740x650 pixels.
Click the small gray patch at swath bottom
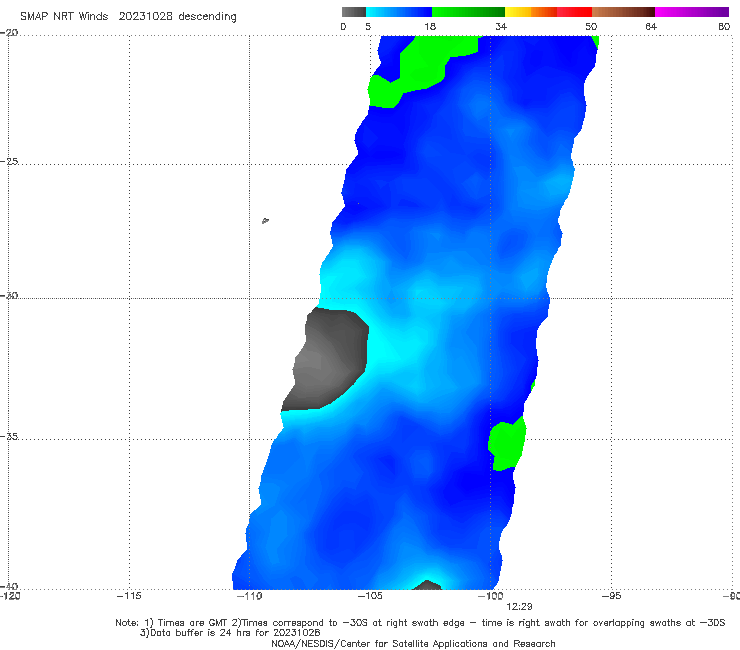427,585
